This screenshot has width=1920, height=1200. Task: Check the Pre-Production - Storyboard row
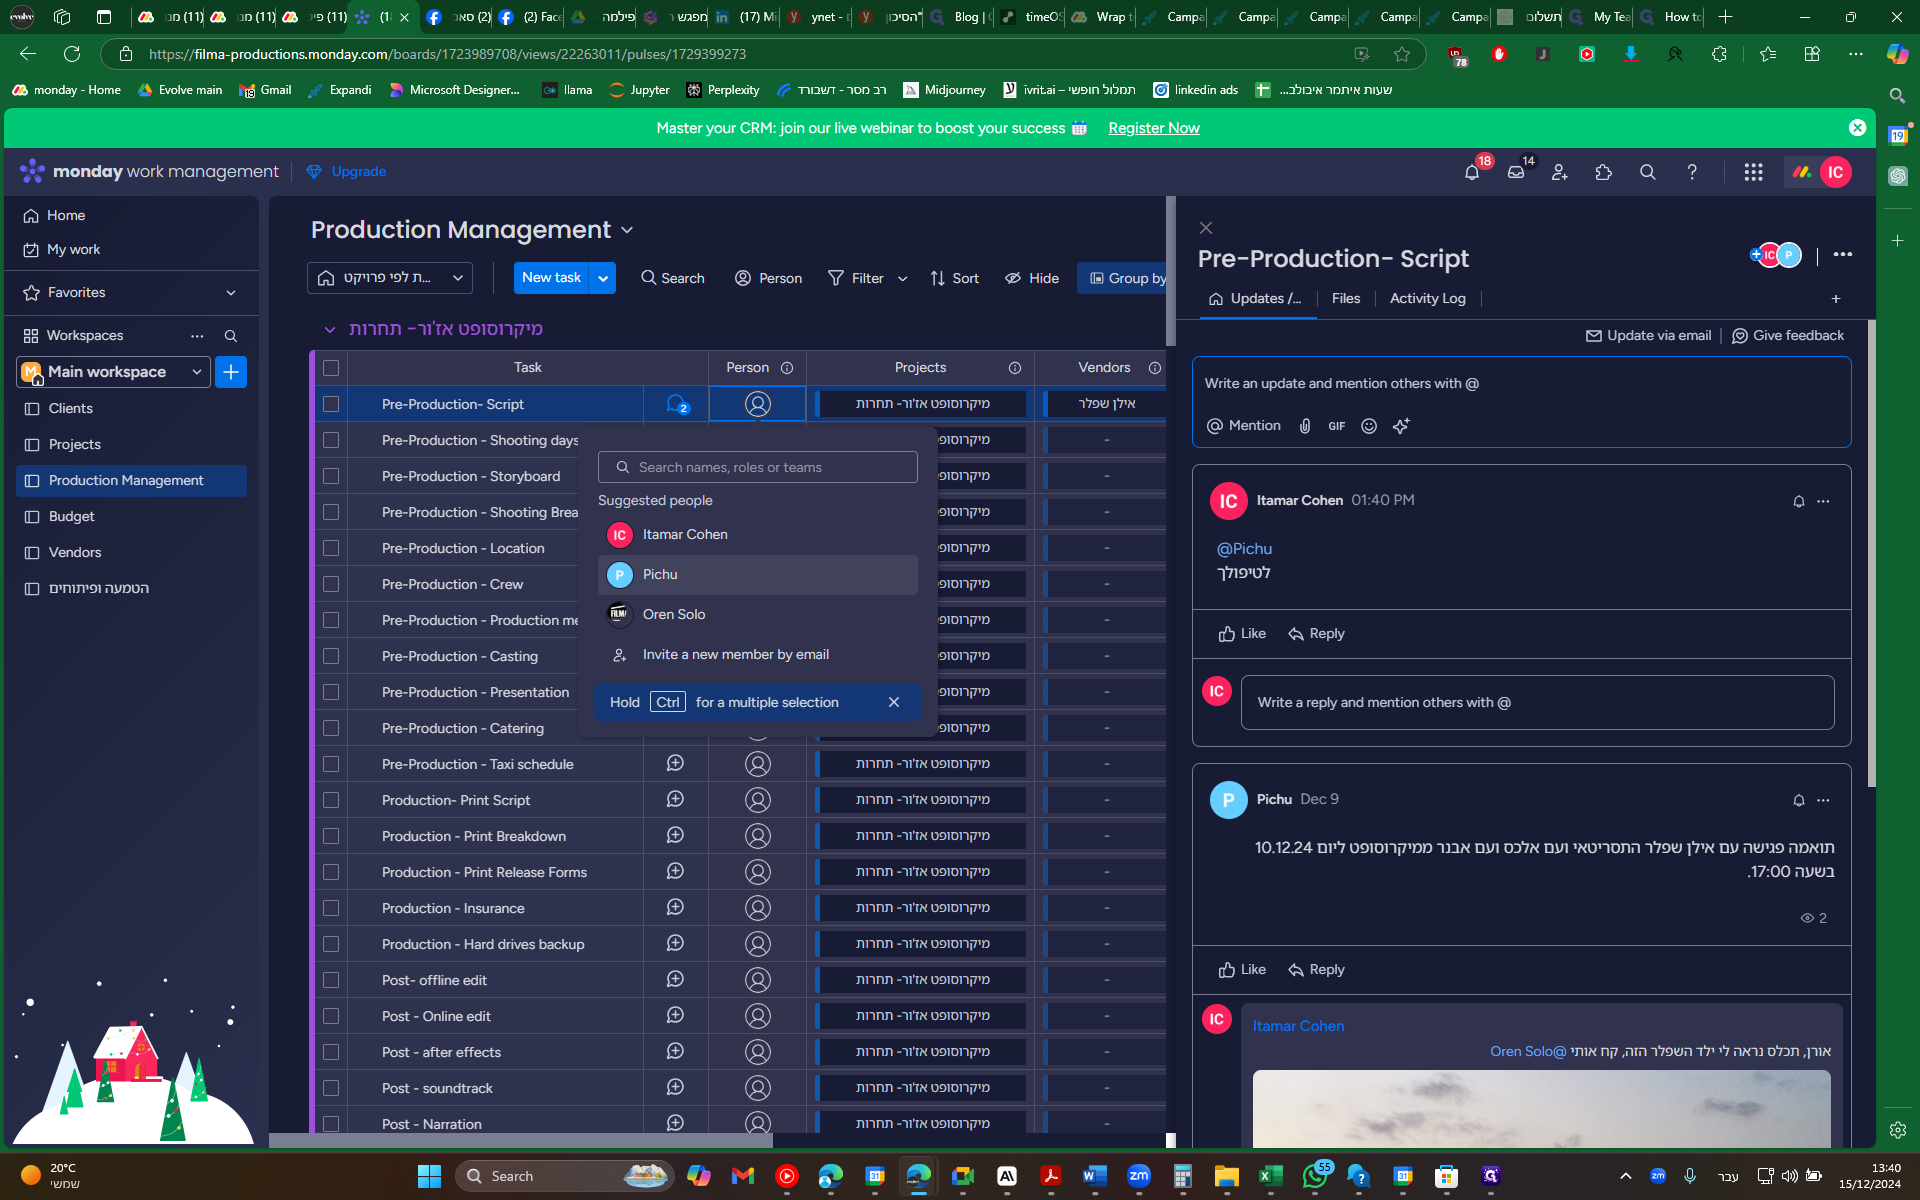point(331,476)
